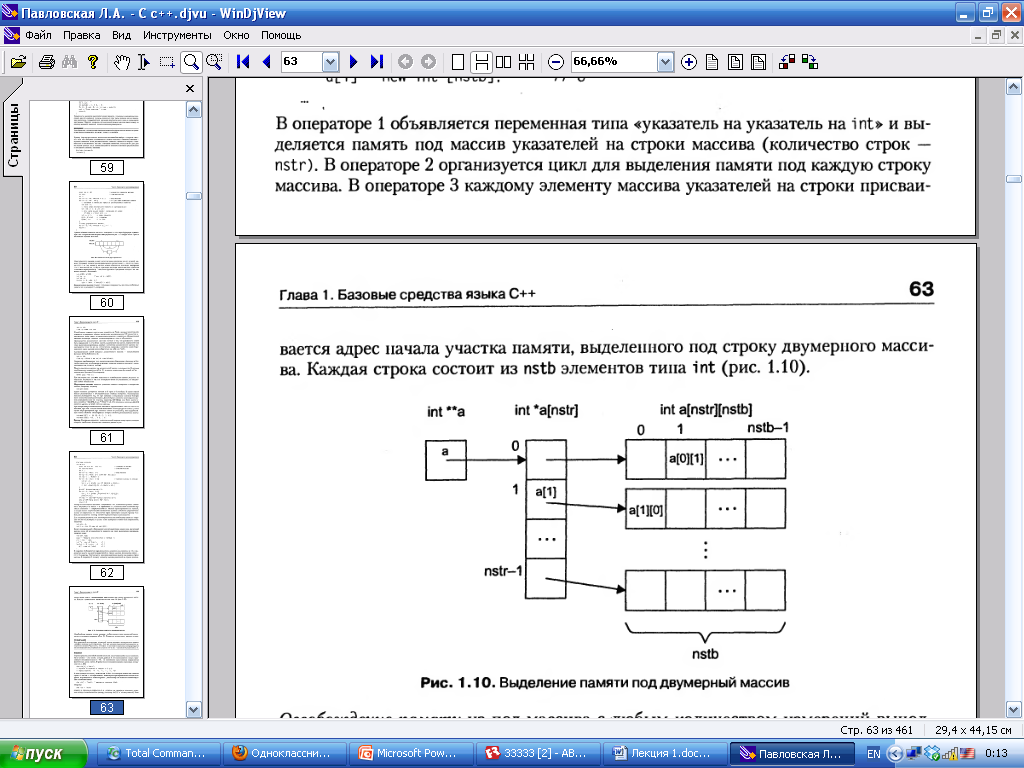Click thumbnail panel scroll down arrow
Screen dimensions: 1024x768
(193, 709)
